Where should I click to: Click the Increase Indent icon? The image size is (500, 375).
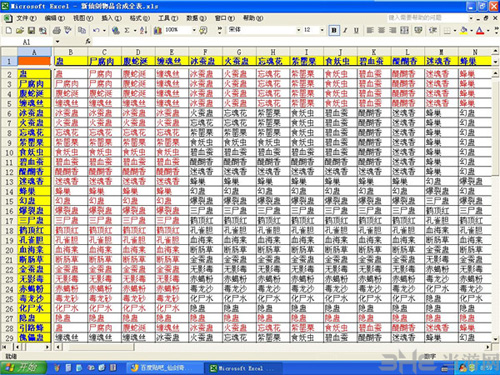click(x=433, y=30)
